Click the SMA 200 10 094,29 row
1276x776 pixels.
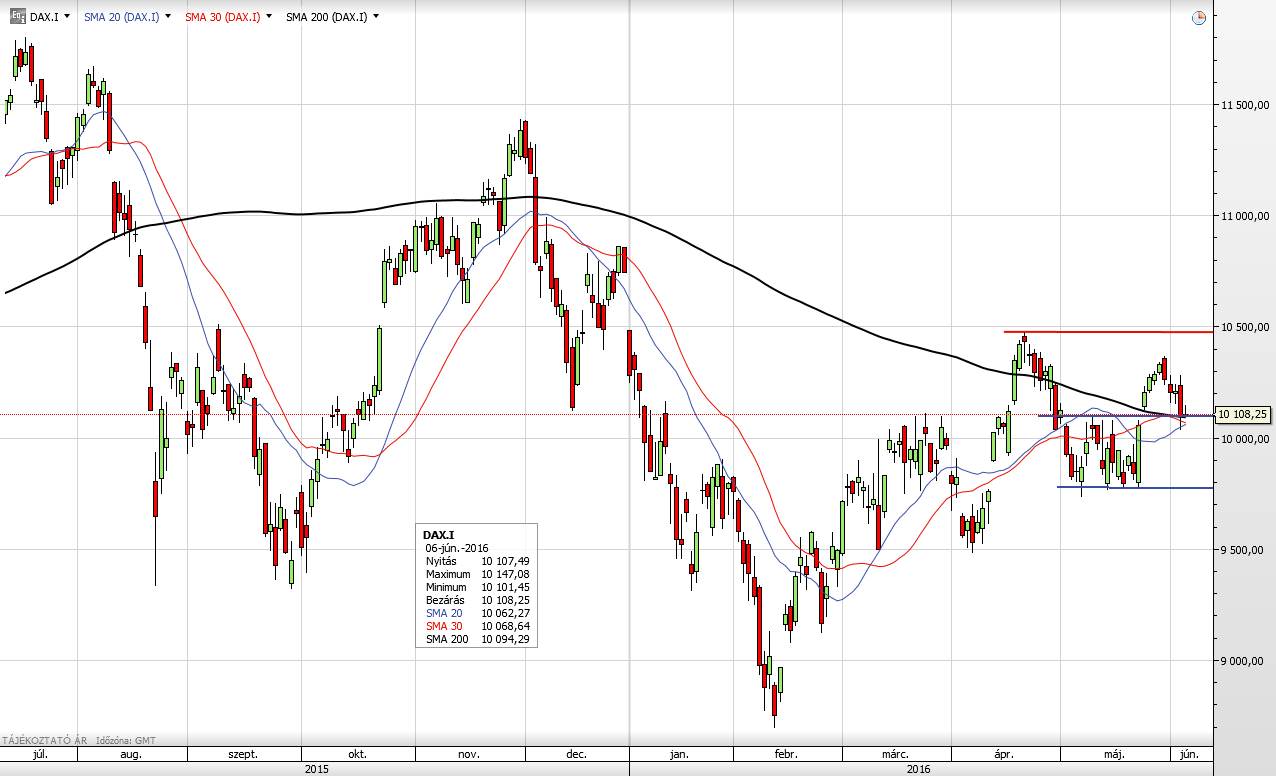click(477, 639)
